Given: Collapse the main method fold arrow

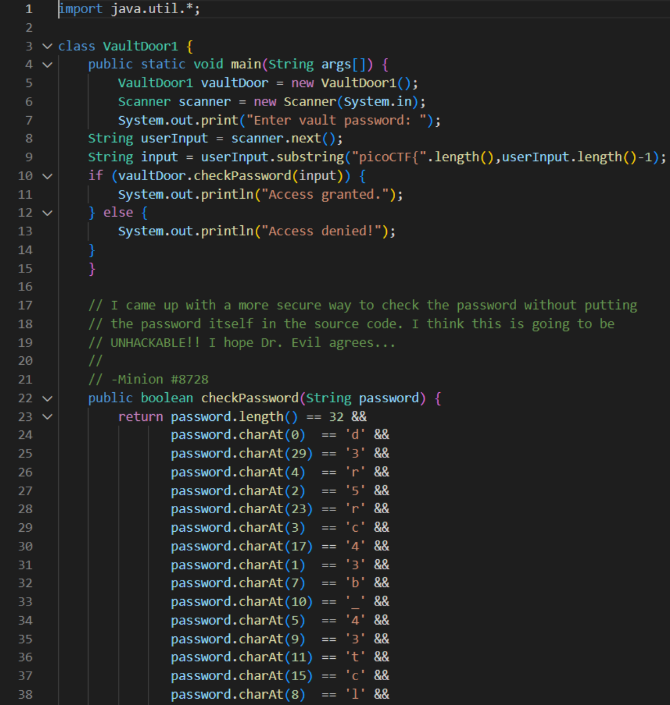Looking at the screenshot, I should pos(47,65).
